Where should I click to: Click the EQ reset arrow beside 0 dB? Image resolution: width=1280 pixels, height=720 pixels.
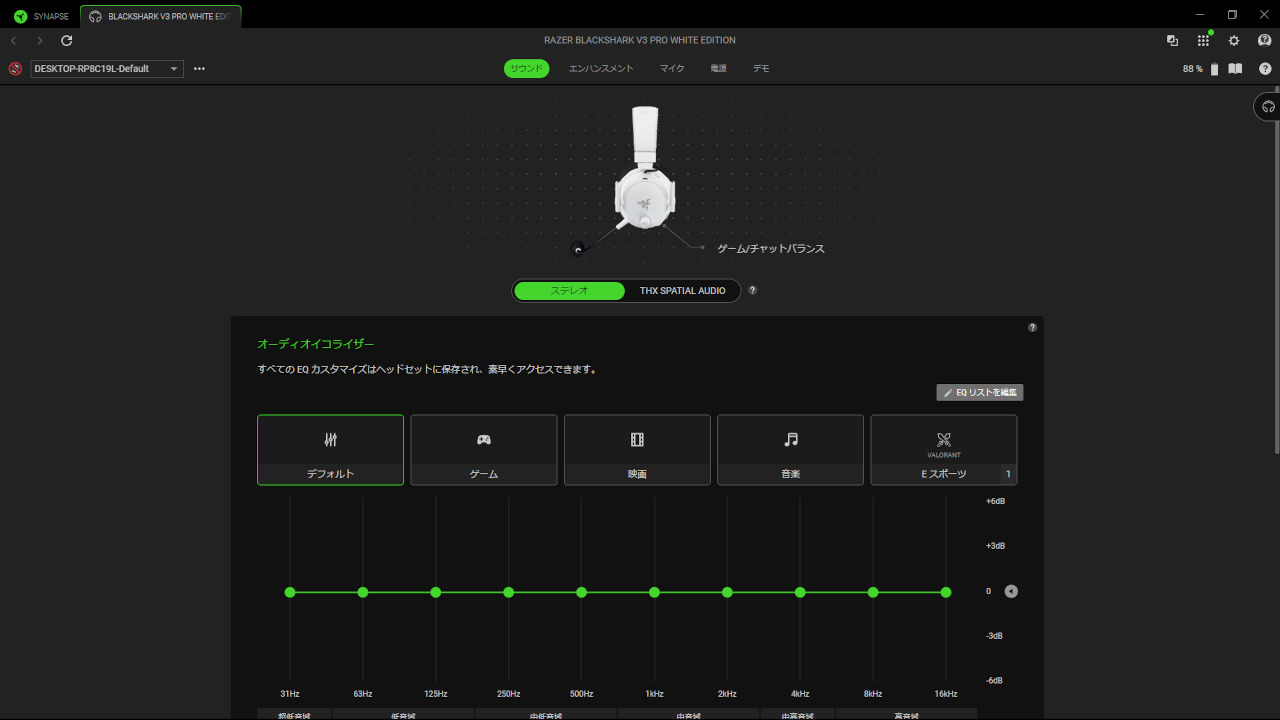pyautogui.click(x=1011, y=591)
